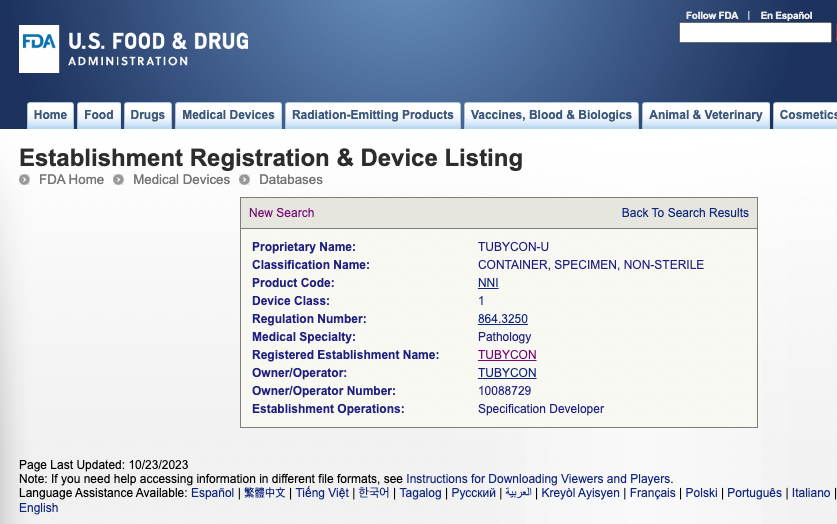The width and height of the screenshot is (837, 524).
Task: Open product code NNI link
Action: [488, 283]
